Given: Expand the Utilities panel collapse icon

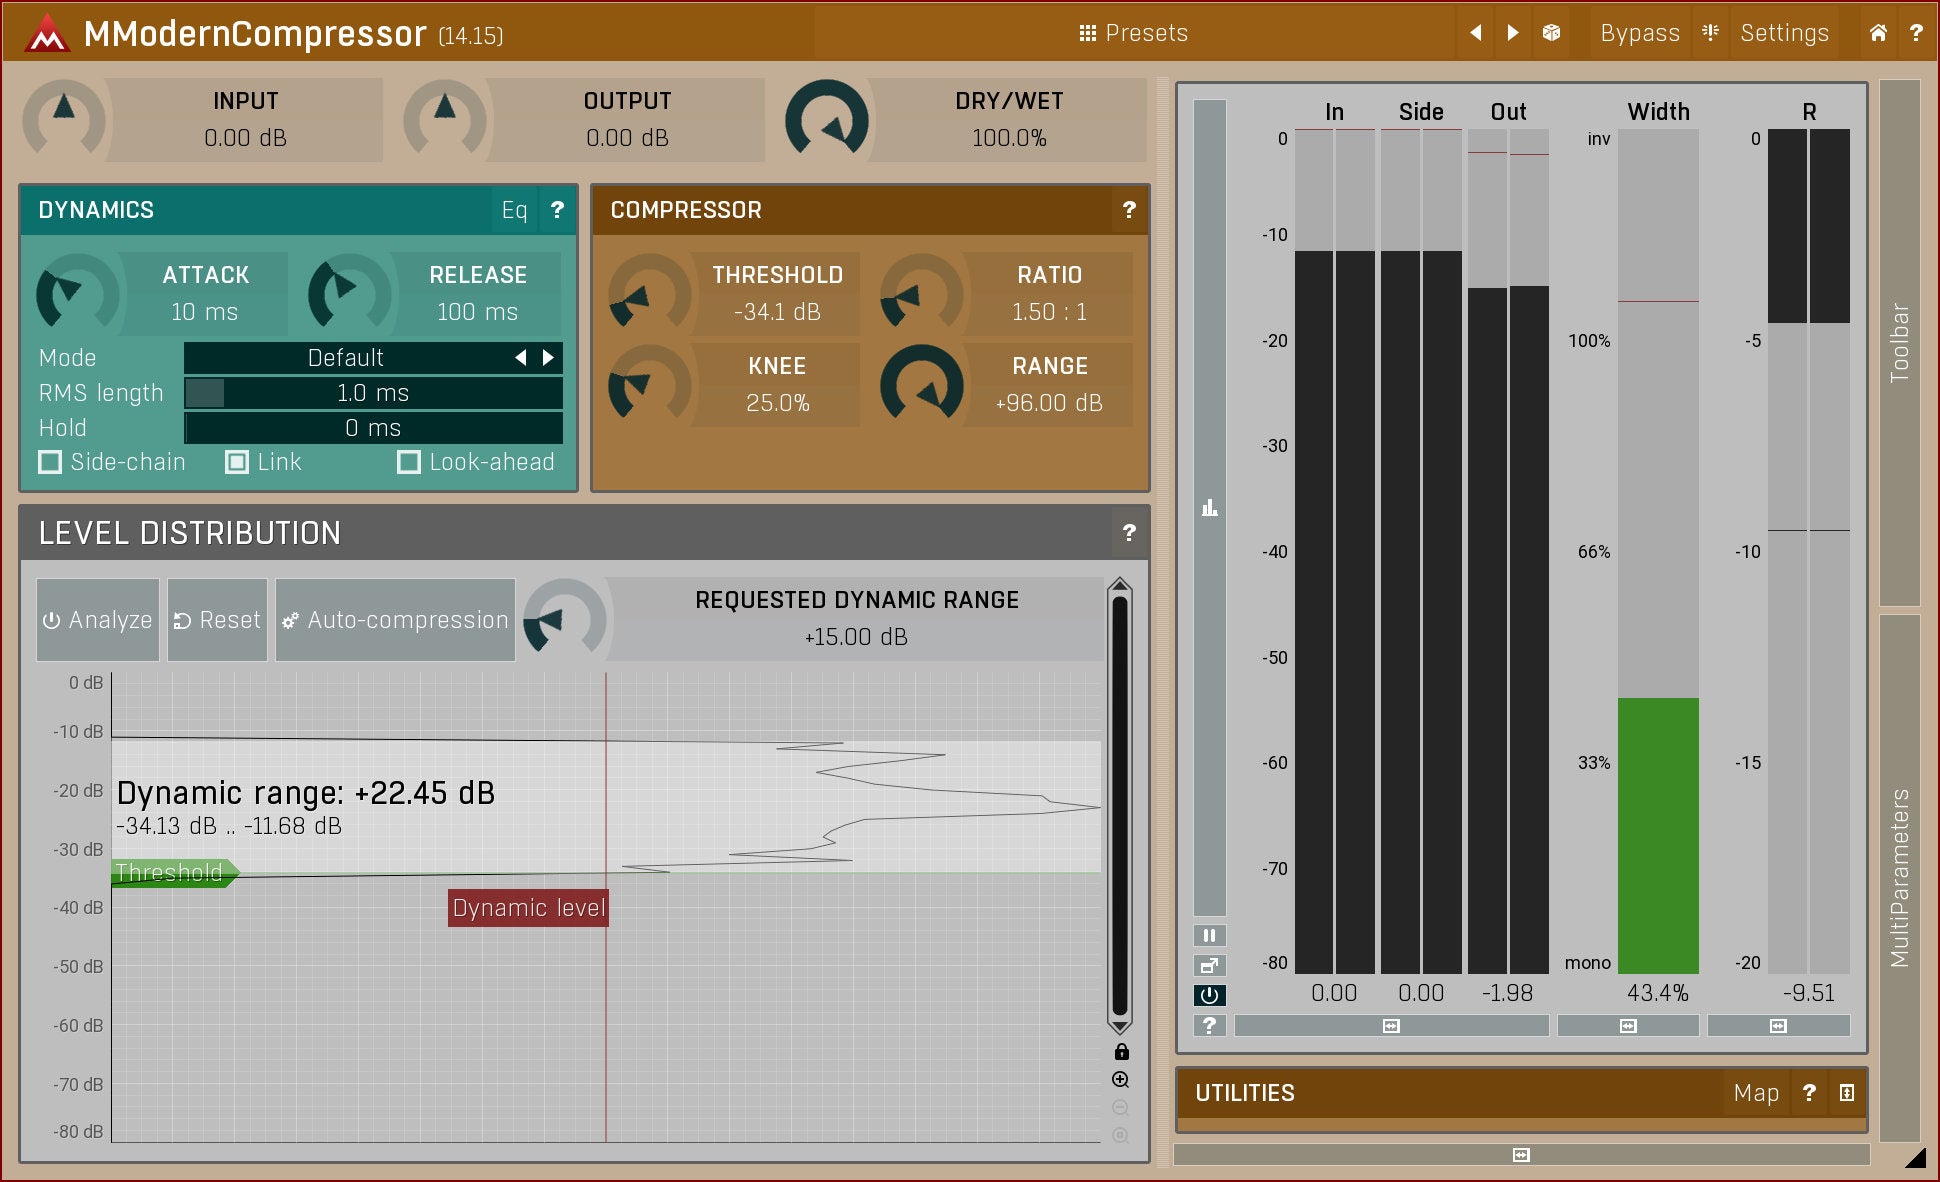Looking at the screenshot, I should click(x=1846, y=1093).
